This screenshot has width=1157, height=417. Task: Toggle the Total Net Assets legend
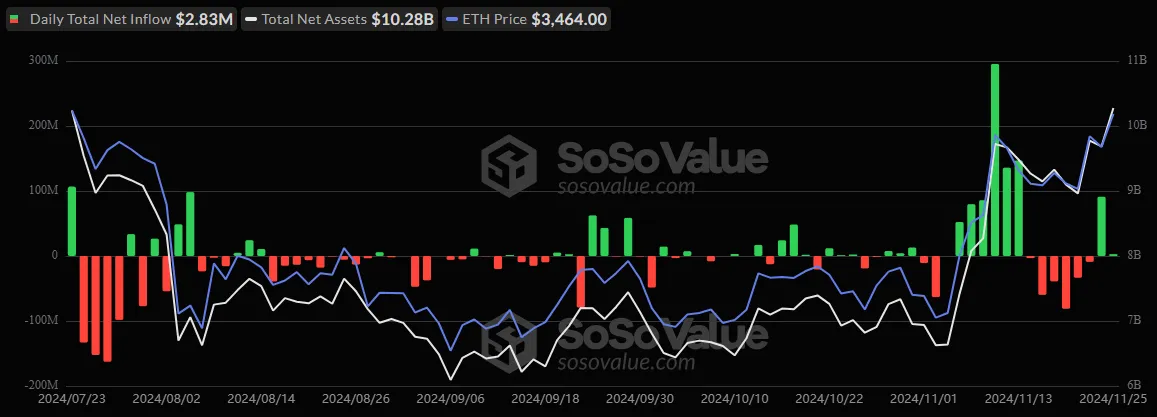tap(340, 20)
